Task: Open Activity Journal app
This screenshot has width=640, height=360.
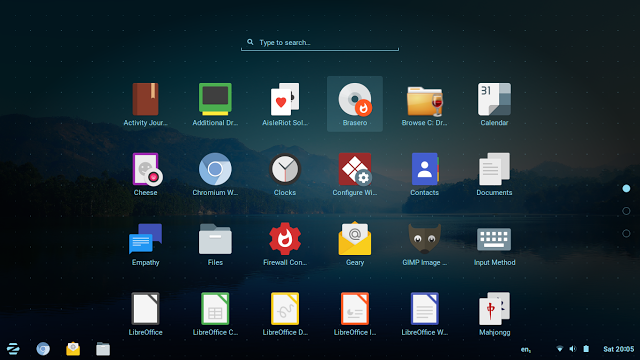Action: pos(145,104)
